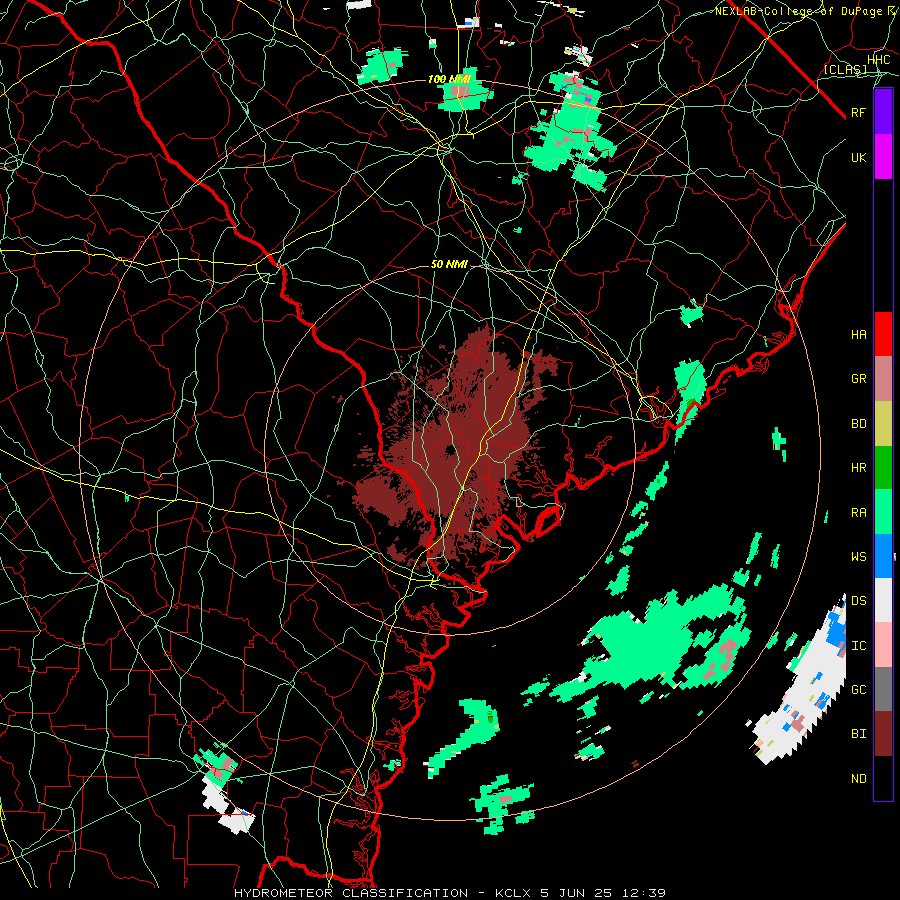The width and height of the screenshot is (900, 900).
Task: Click the "100 NMI" range ring label
Action: [449, 79]
